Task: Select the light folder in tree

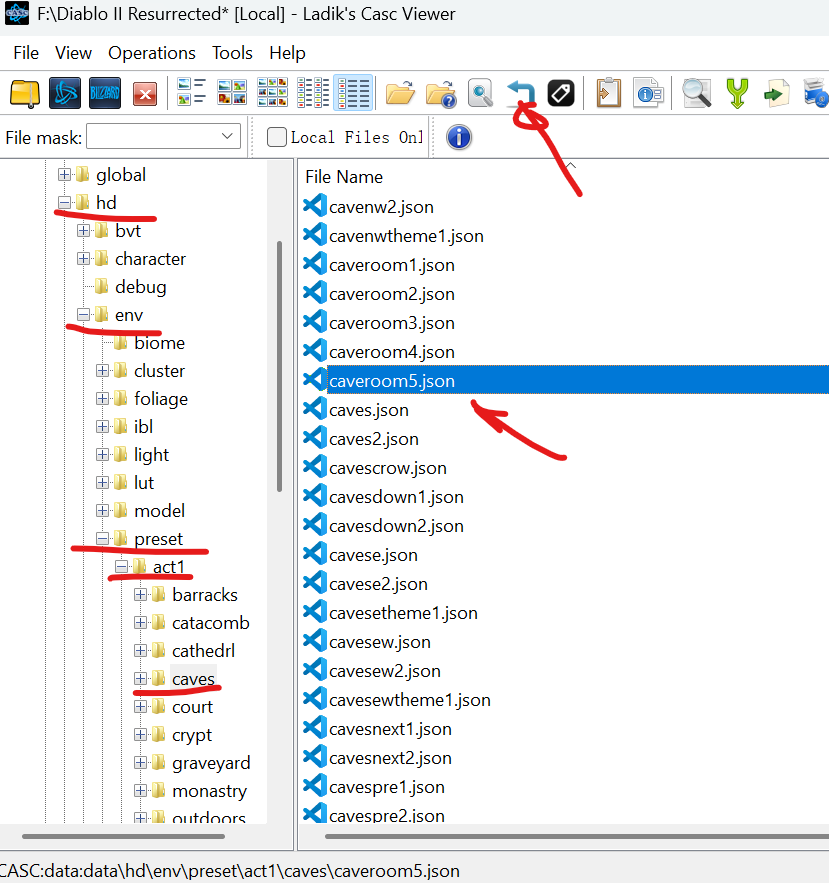Action: [x=151, y=454]
